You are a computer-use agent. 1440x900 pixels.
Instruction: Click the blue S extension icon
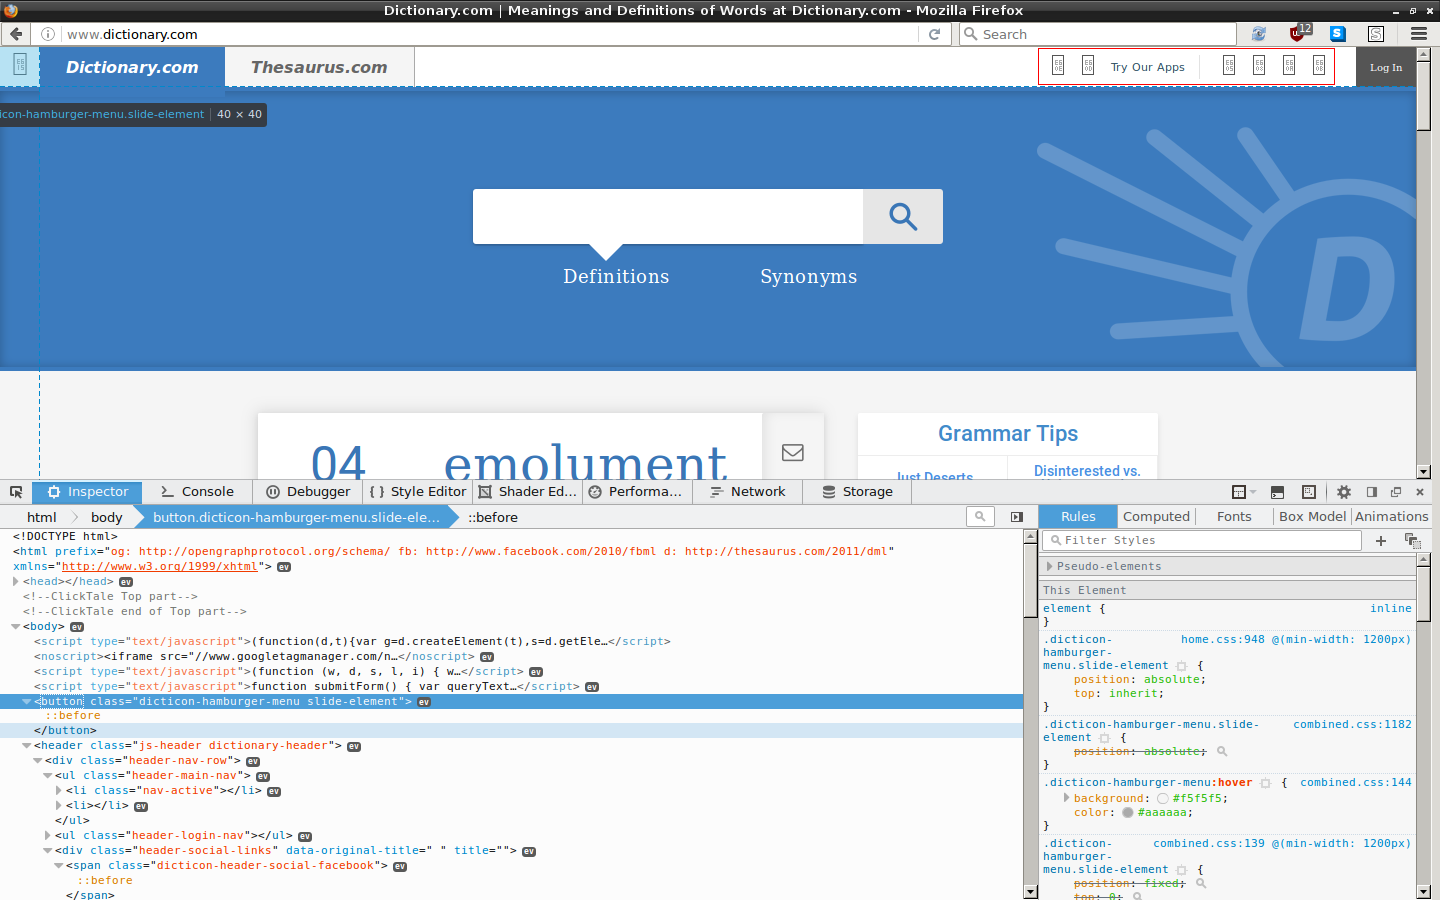click(x=1337, y=34)
